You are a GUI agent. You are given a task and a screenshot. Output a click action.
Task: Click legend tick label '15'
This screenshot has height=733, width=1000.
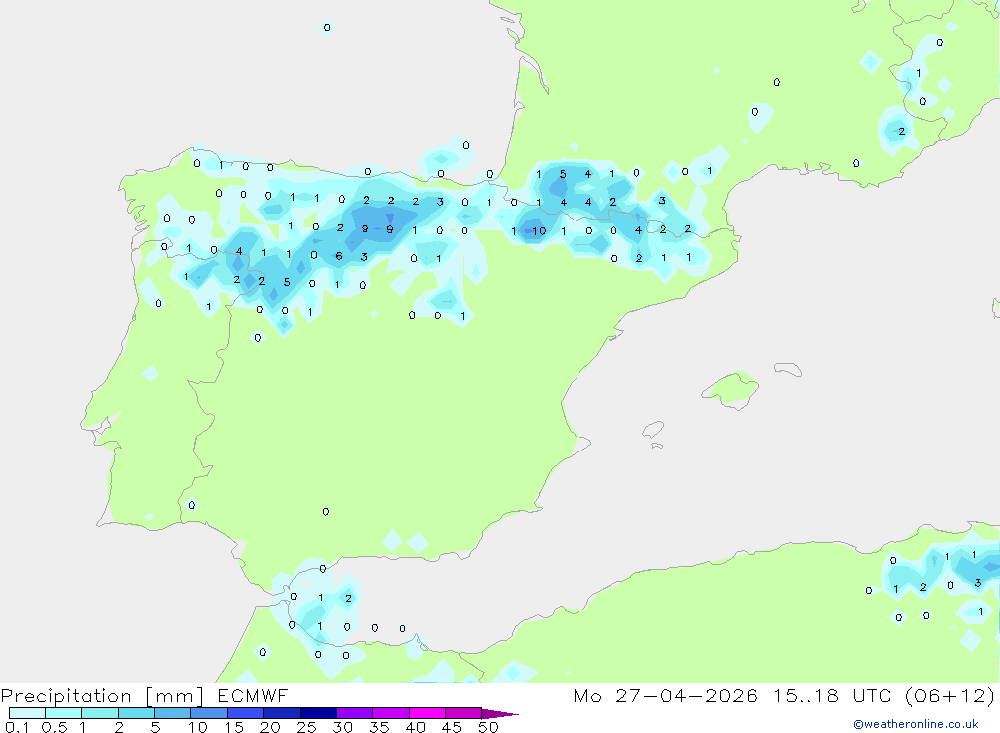click(233, 727)
